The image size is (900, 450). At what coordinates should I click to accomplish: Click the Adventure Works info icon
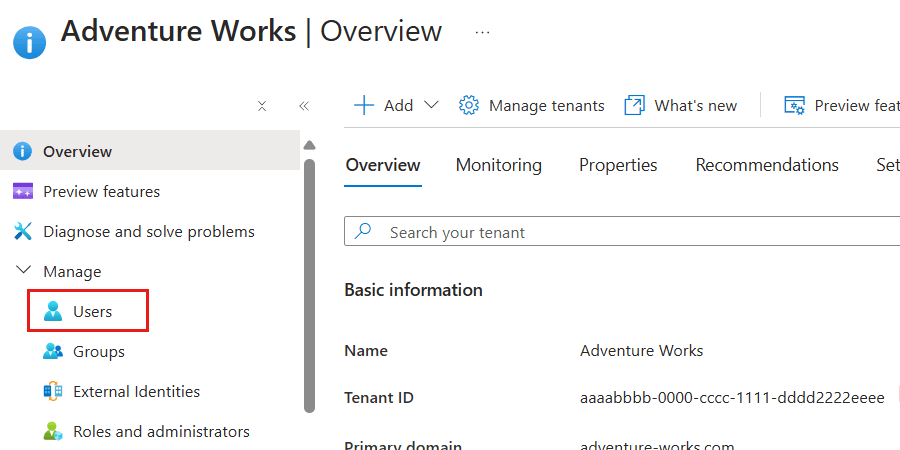click(29, 43)
